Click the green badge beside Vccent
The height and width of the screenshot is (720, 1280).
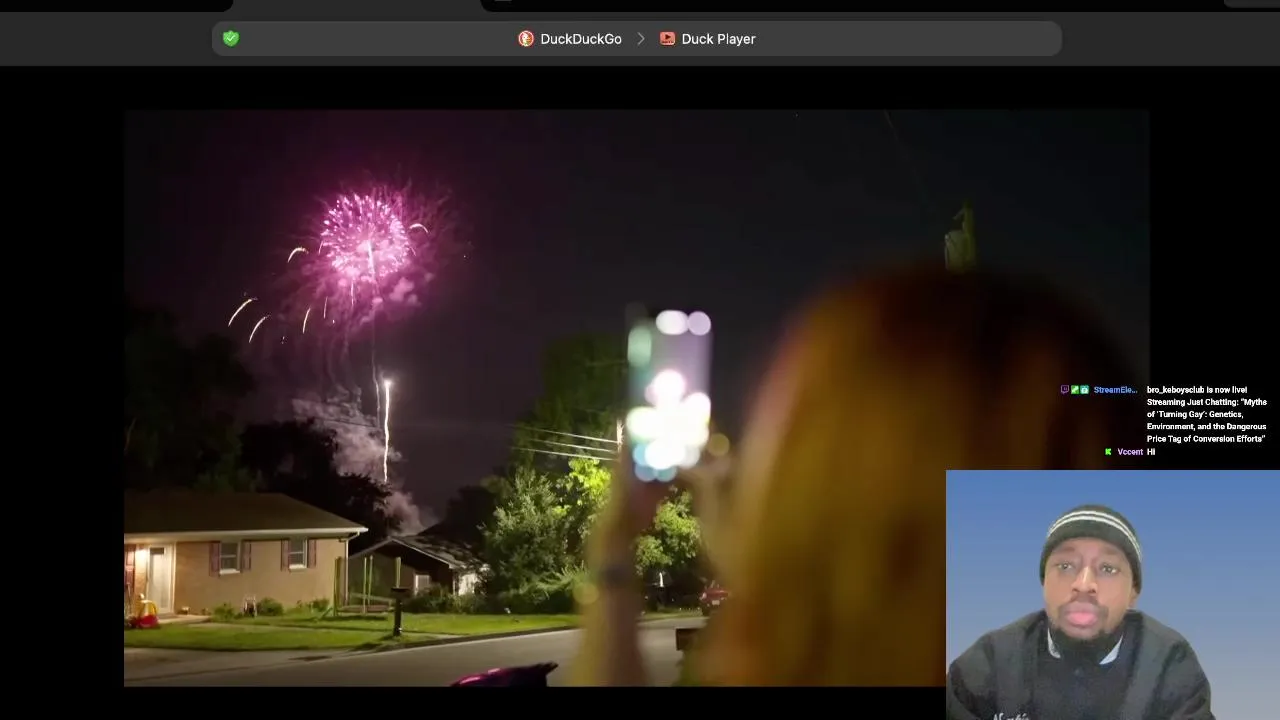(x=1108, y=452)
